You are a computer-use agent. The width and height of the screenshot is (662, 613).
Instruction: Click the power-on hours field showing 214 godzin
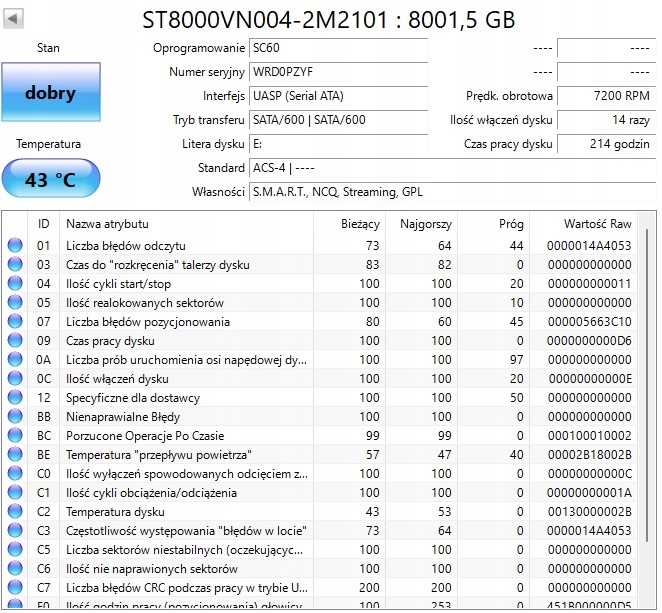pos(604,144)
